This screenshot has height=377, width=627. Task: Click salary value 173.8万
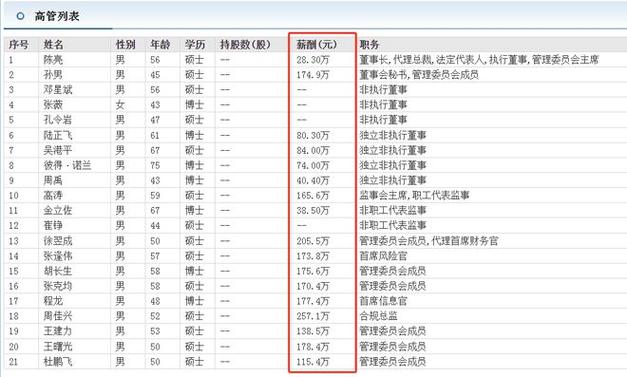tap(313, 256)
